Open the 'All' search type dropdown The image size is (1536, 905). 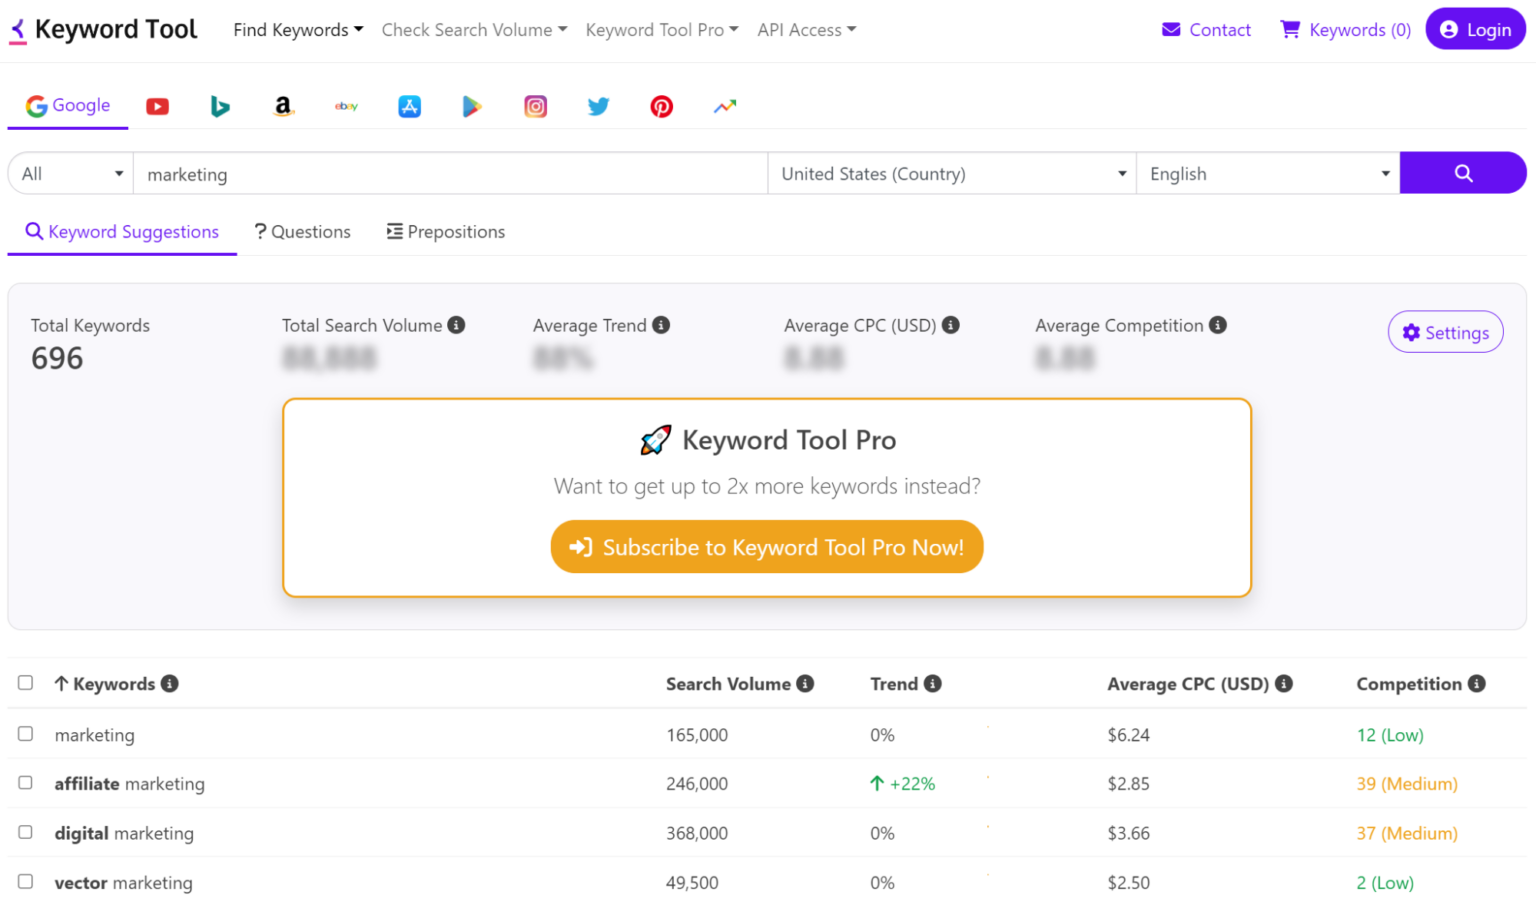[69, 173]
